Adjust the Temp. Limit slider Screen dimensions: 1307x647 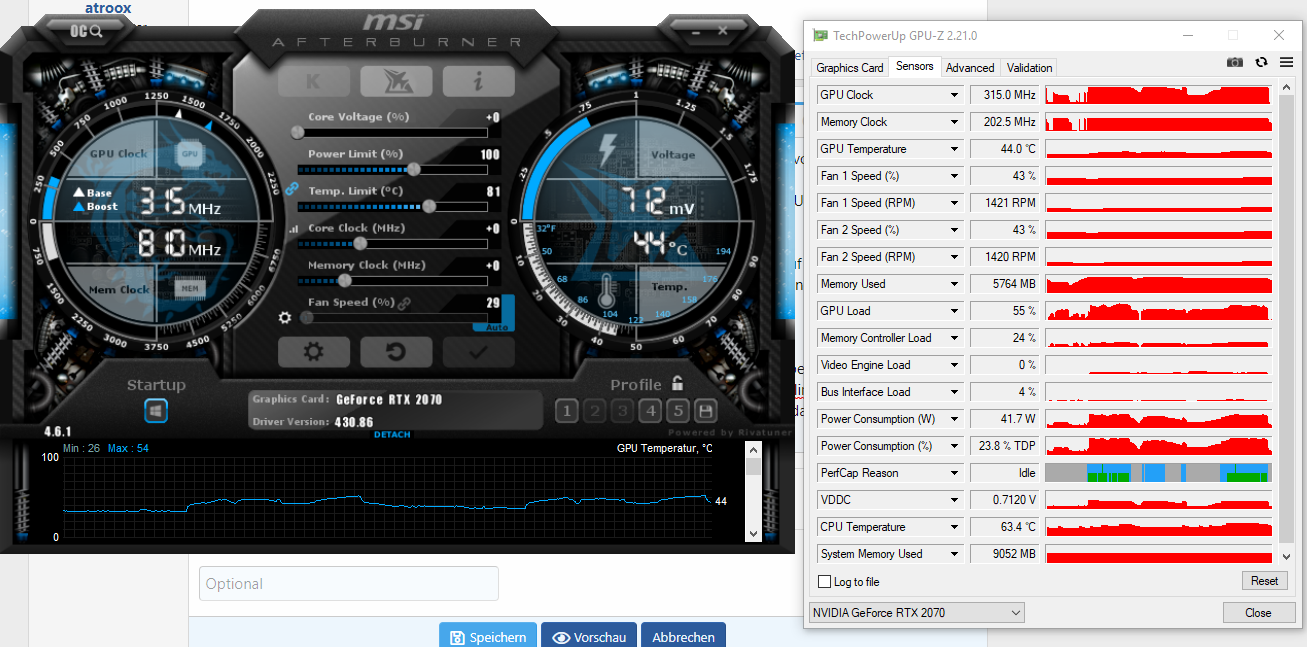[393, 206]
